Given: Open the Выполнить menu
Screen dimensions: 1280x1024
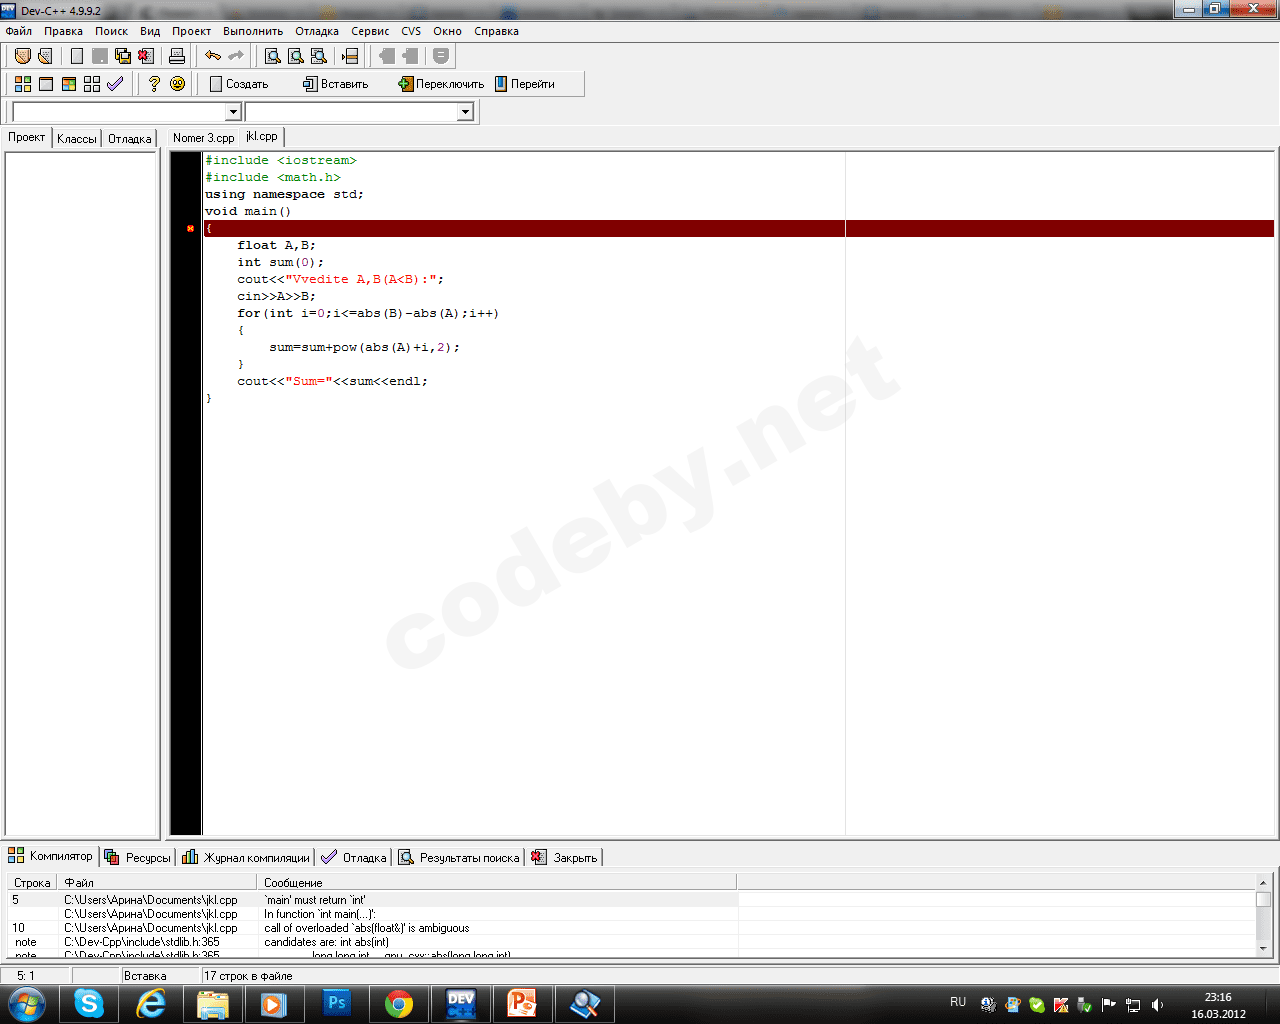Looking at the screenshot, I should 253,31.
